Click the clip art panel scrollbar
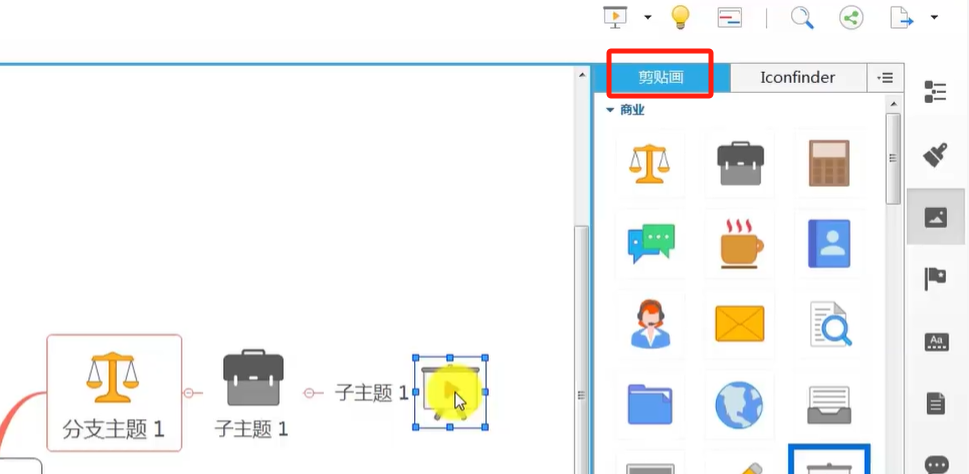 [x=893, y=159]
